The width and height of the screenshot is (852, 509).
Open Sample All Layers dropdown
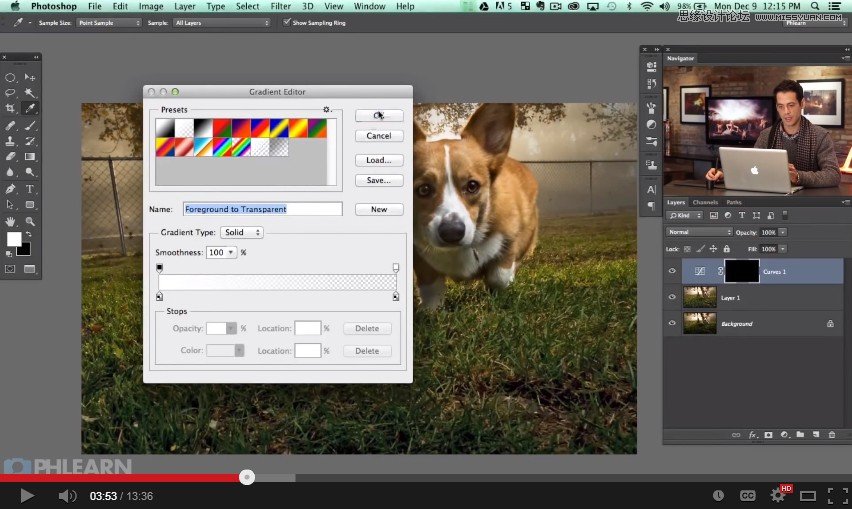point(221,23)
